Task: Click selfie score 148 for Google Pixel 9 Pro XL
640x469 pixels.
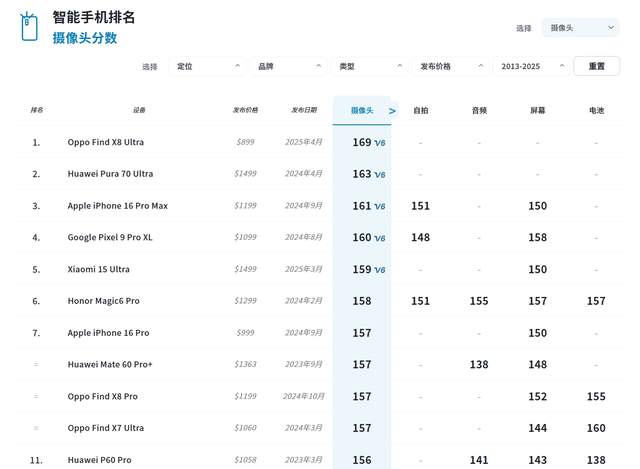Action: [x=420, y=237]
